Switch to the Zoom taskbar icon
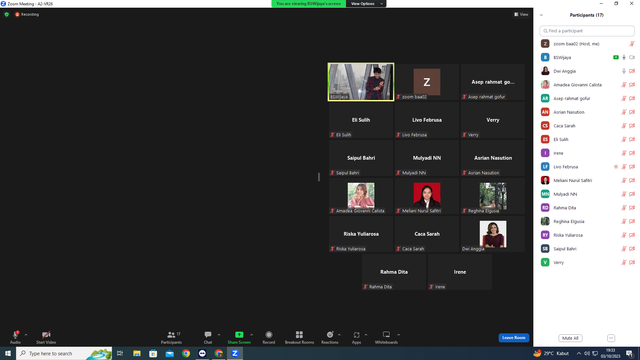 point(235,353)
